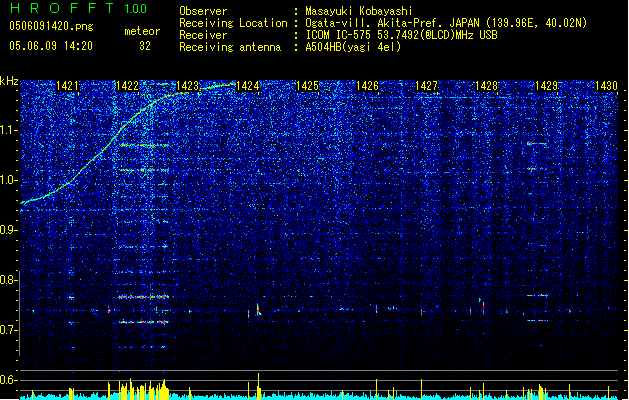Click the 0.7 kHz axis label
The width and height of the screenshot is (629, 400).
tap(8, 330)
